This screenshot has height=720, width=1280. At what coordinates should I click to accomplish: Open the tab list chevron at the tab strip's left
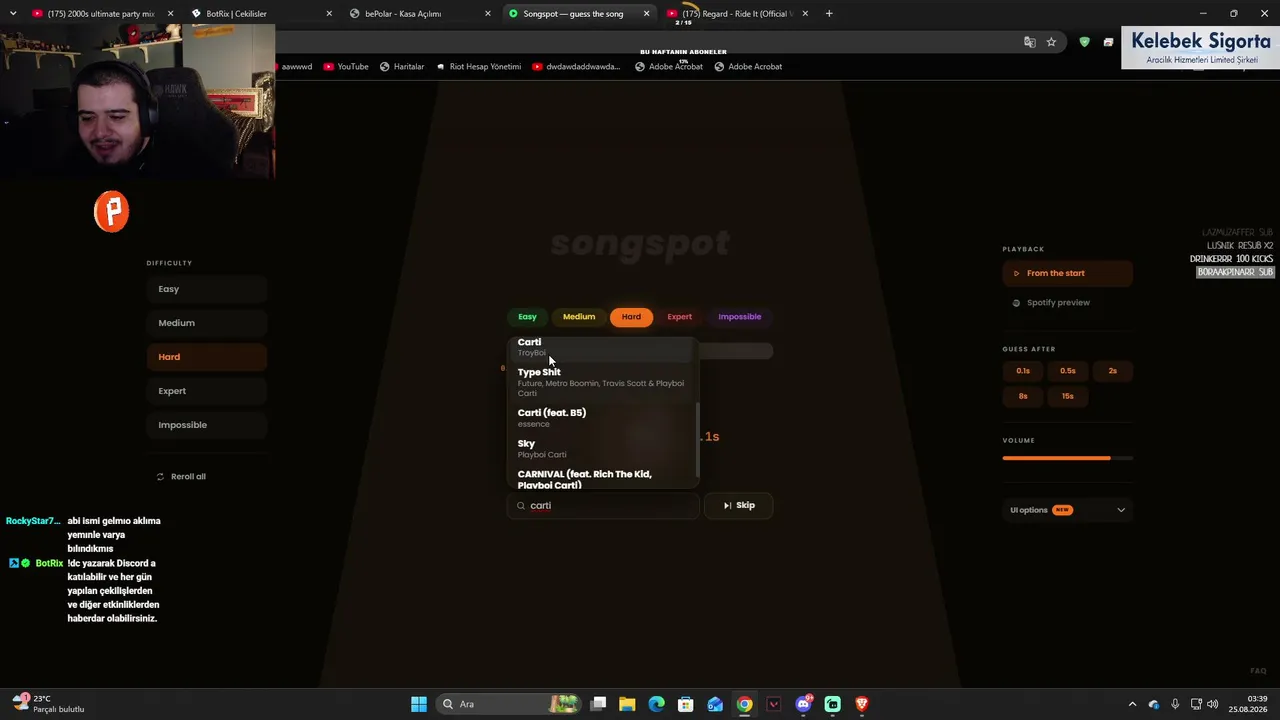pos(13,14)
